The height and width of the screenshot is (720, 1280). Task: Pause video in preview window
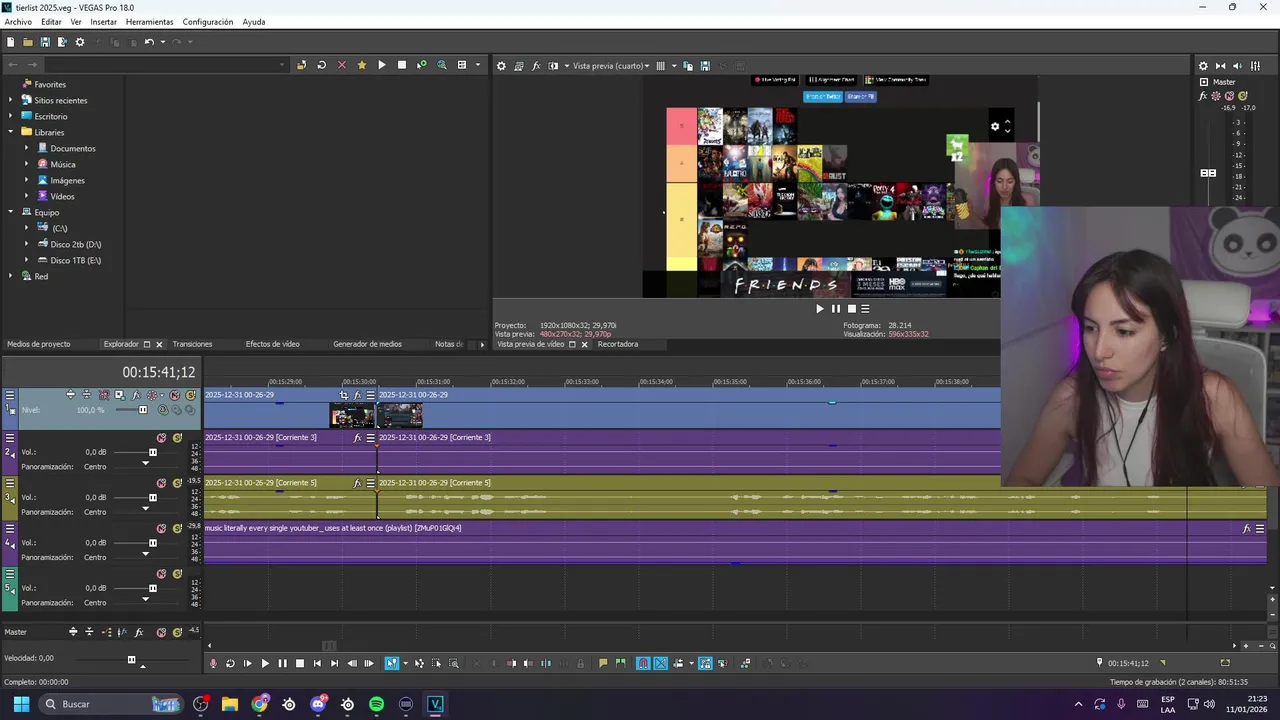tap(836, 309)
